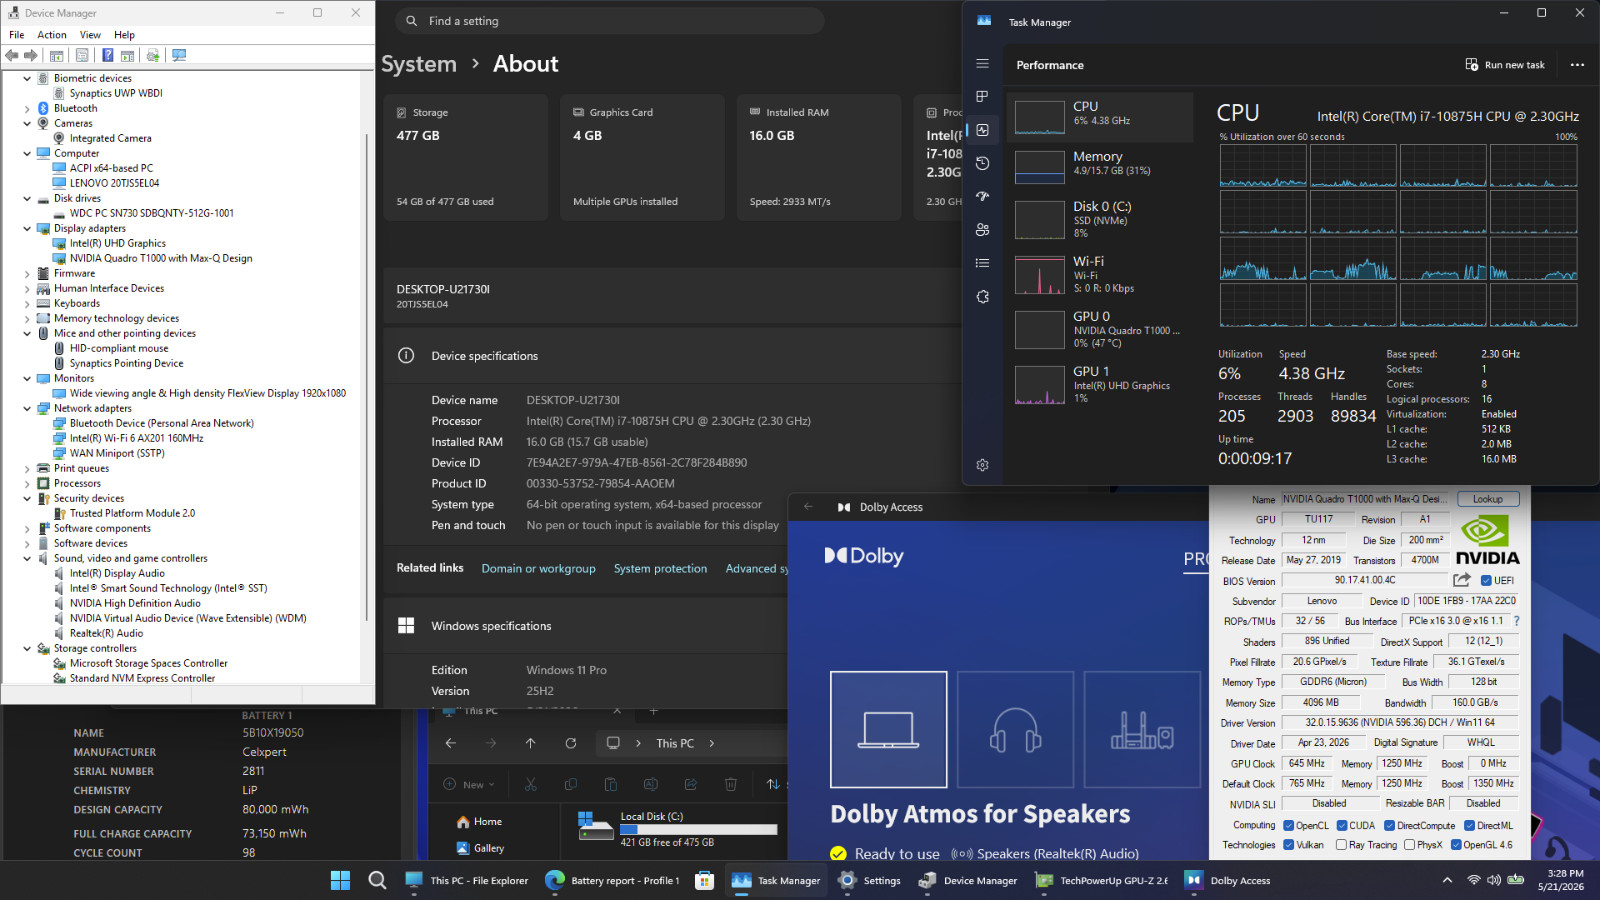Select Wi-Fi in Task Manager performance list
Image resolution: width=1600 pixels, height=900 pixels.
(1100, 274)
